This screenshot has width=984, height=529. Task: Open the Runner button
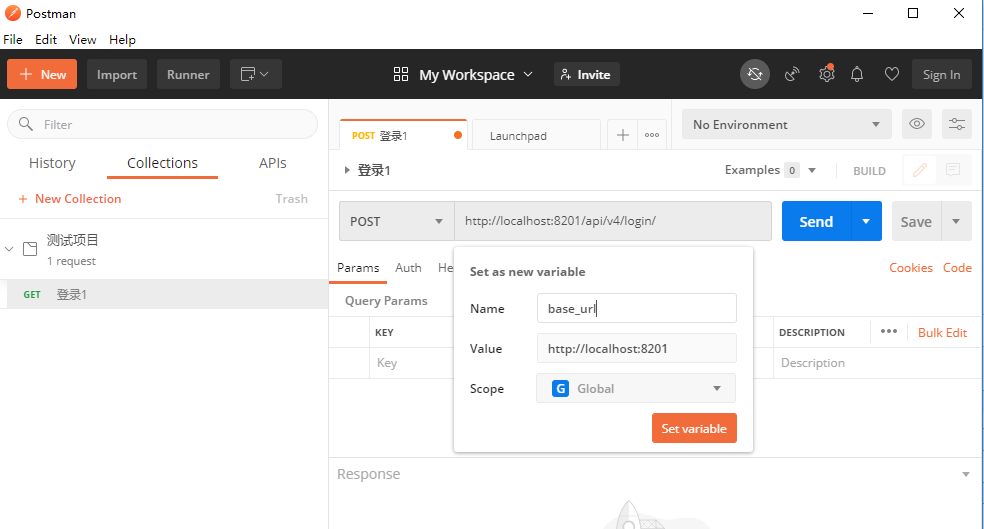(188, 74)
